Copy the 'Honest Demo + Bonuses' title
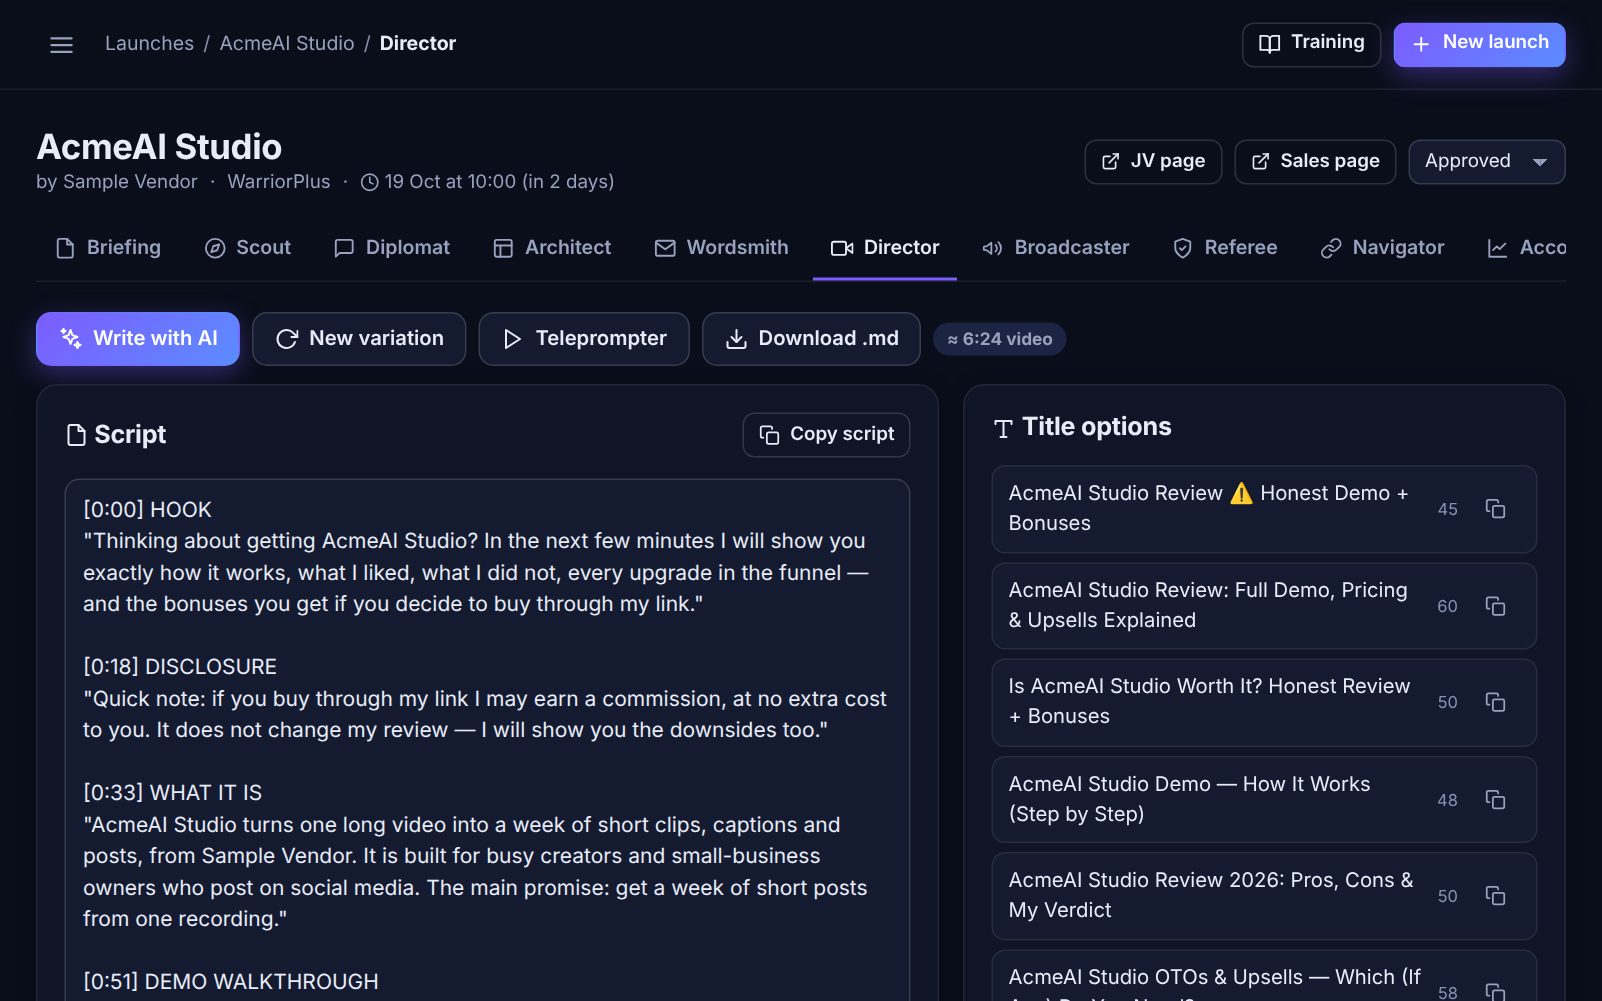Image resolution: width=1602 pixels, height=1001 pixels. (x=1495, y=509)
